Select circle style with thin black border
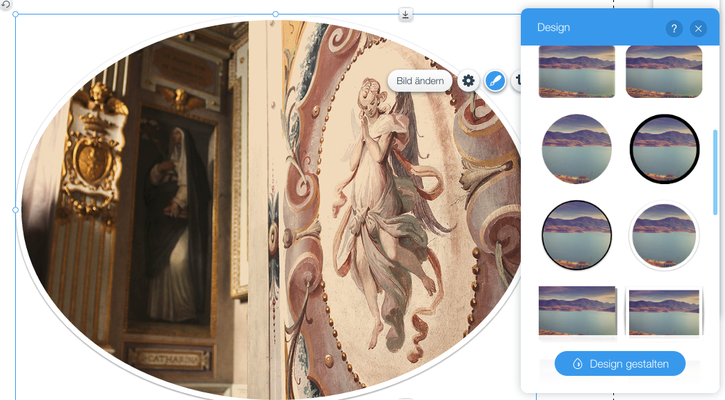Viewport: 725px width, 400px height. point(577,235)
